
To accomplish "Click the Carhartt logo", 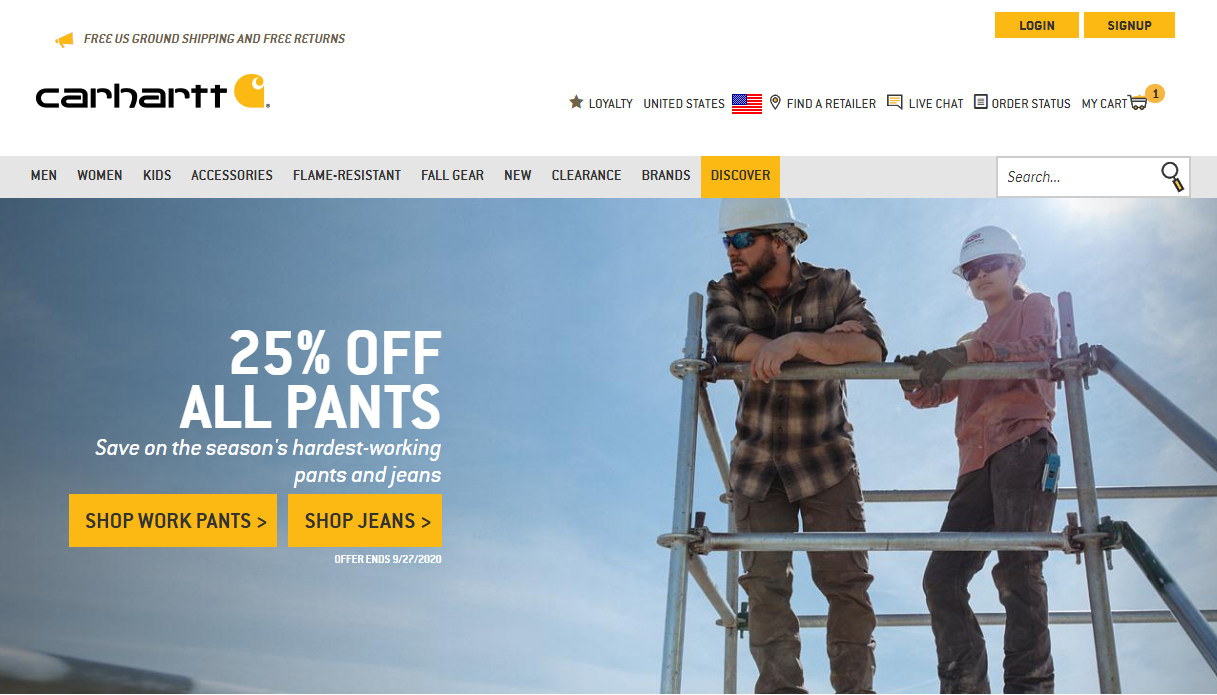I will click(153, 93).
